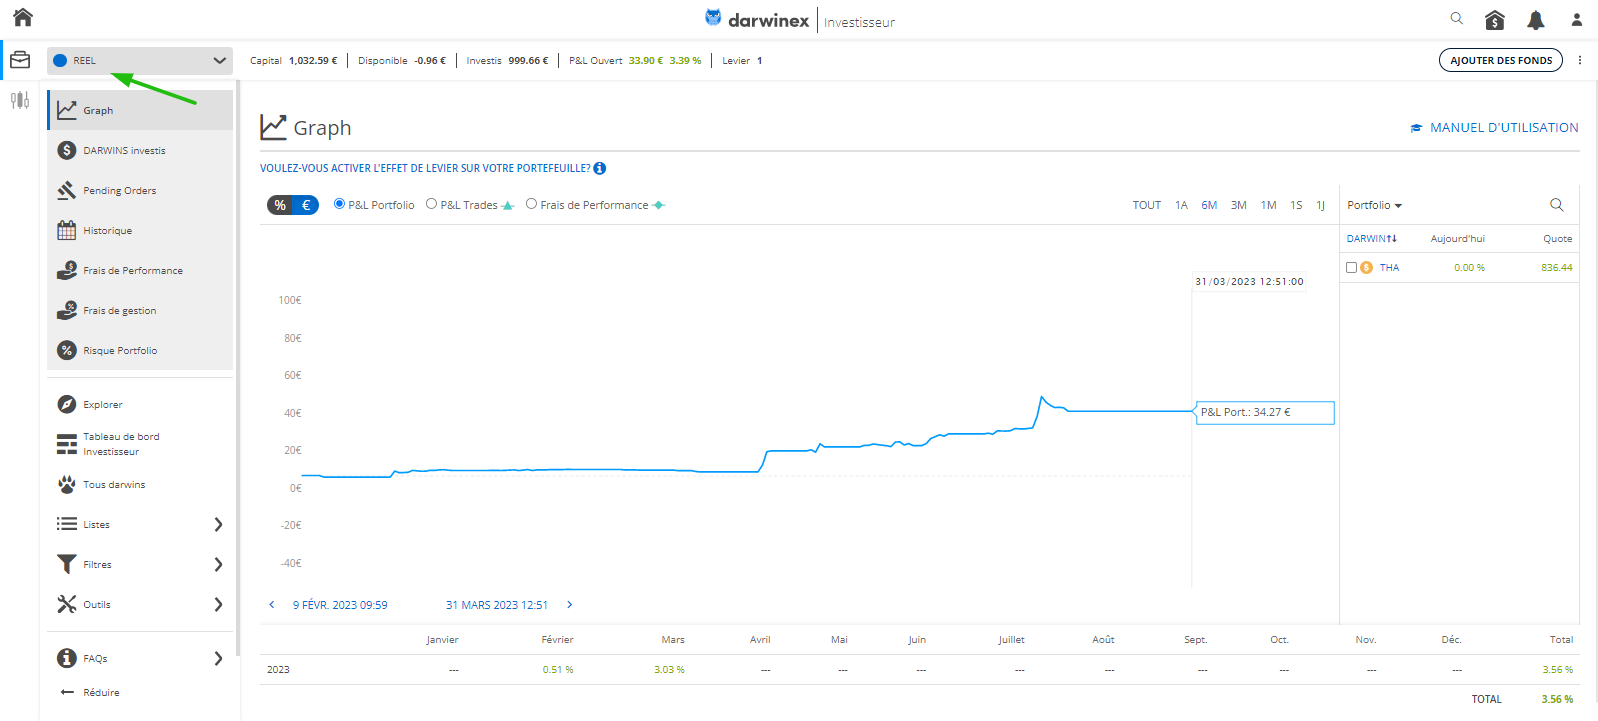This screenshot has height=721, width=1598.
Task: Open DARWINS investis in the sidebar
Action: pos(124,150)
